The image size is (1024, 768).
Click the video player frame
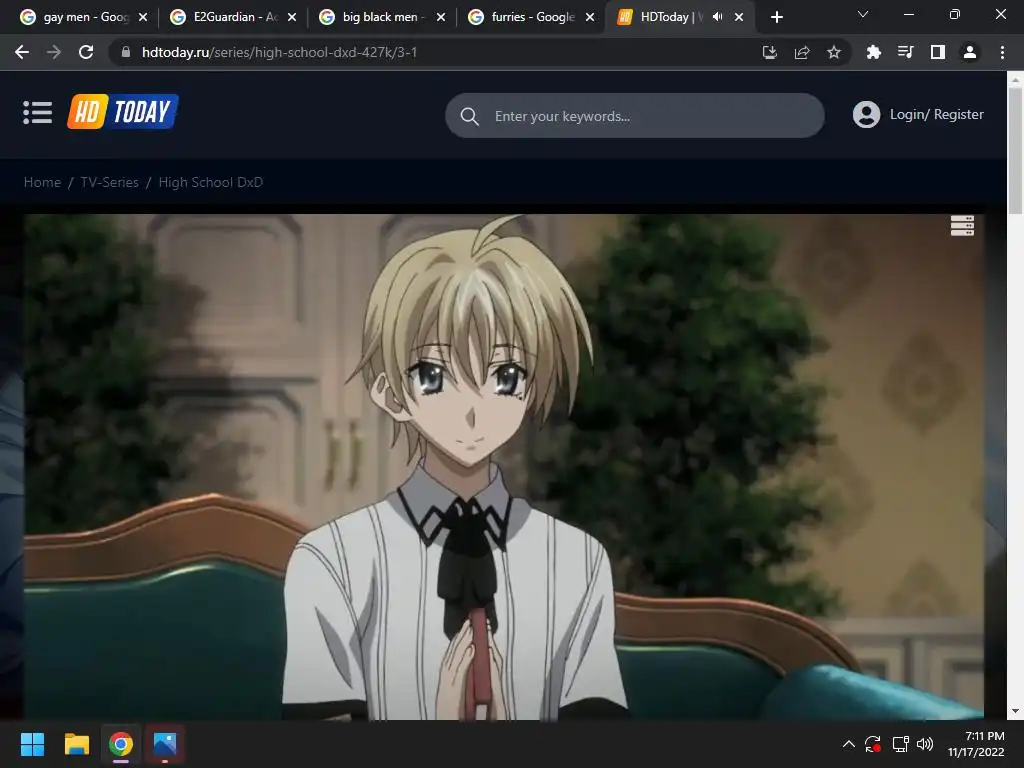pyautogui.click(x=504, y=467)
